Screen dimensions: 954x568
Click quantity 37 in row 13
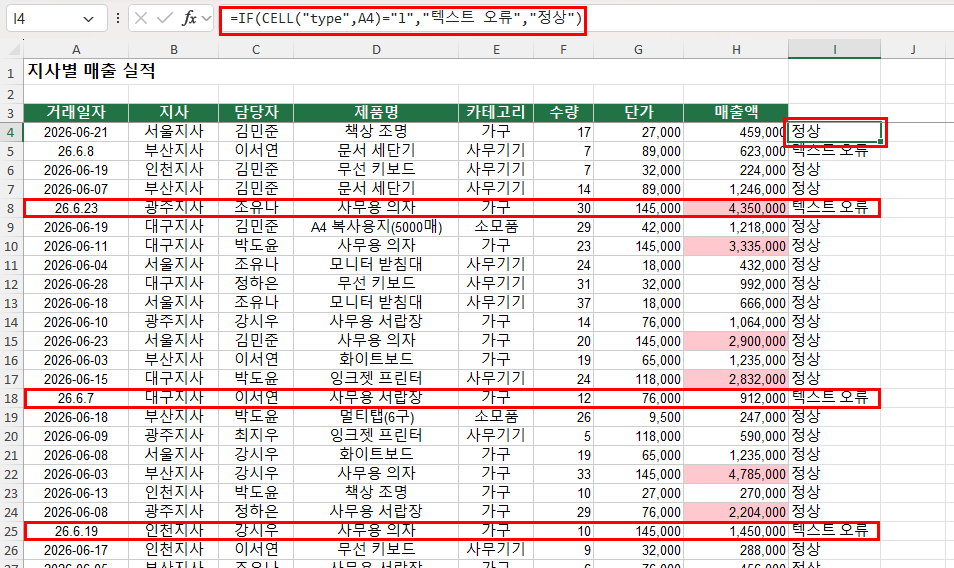[x=563, y=303]
